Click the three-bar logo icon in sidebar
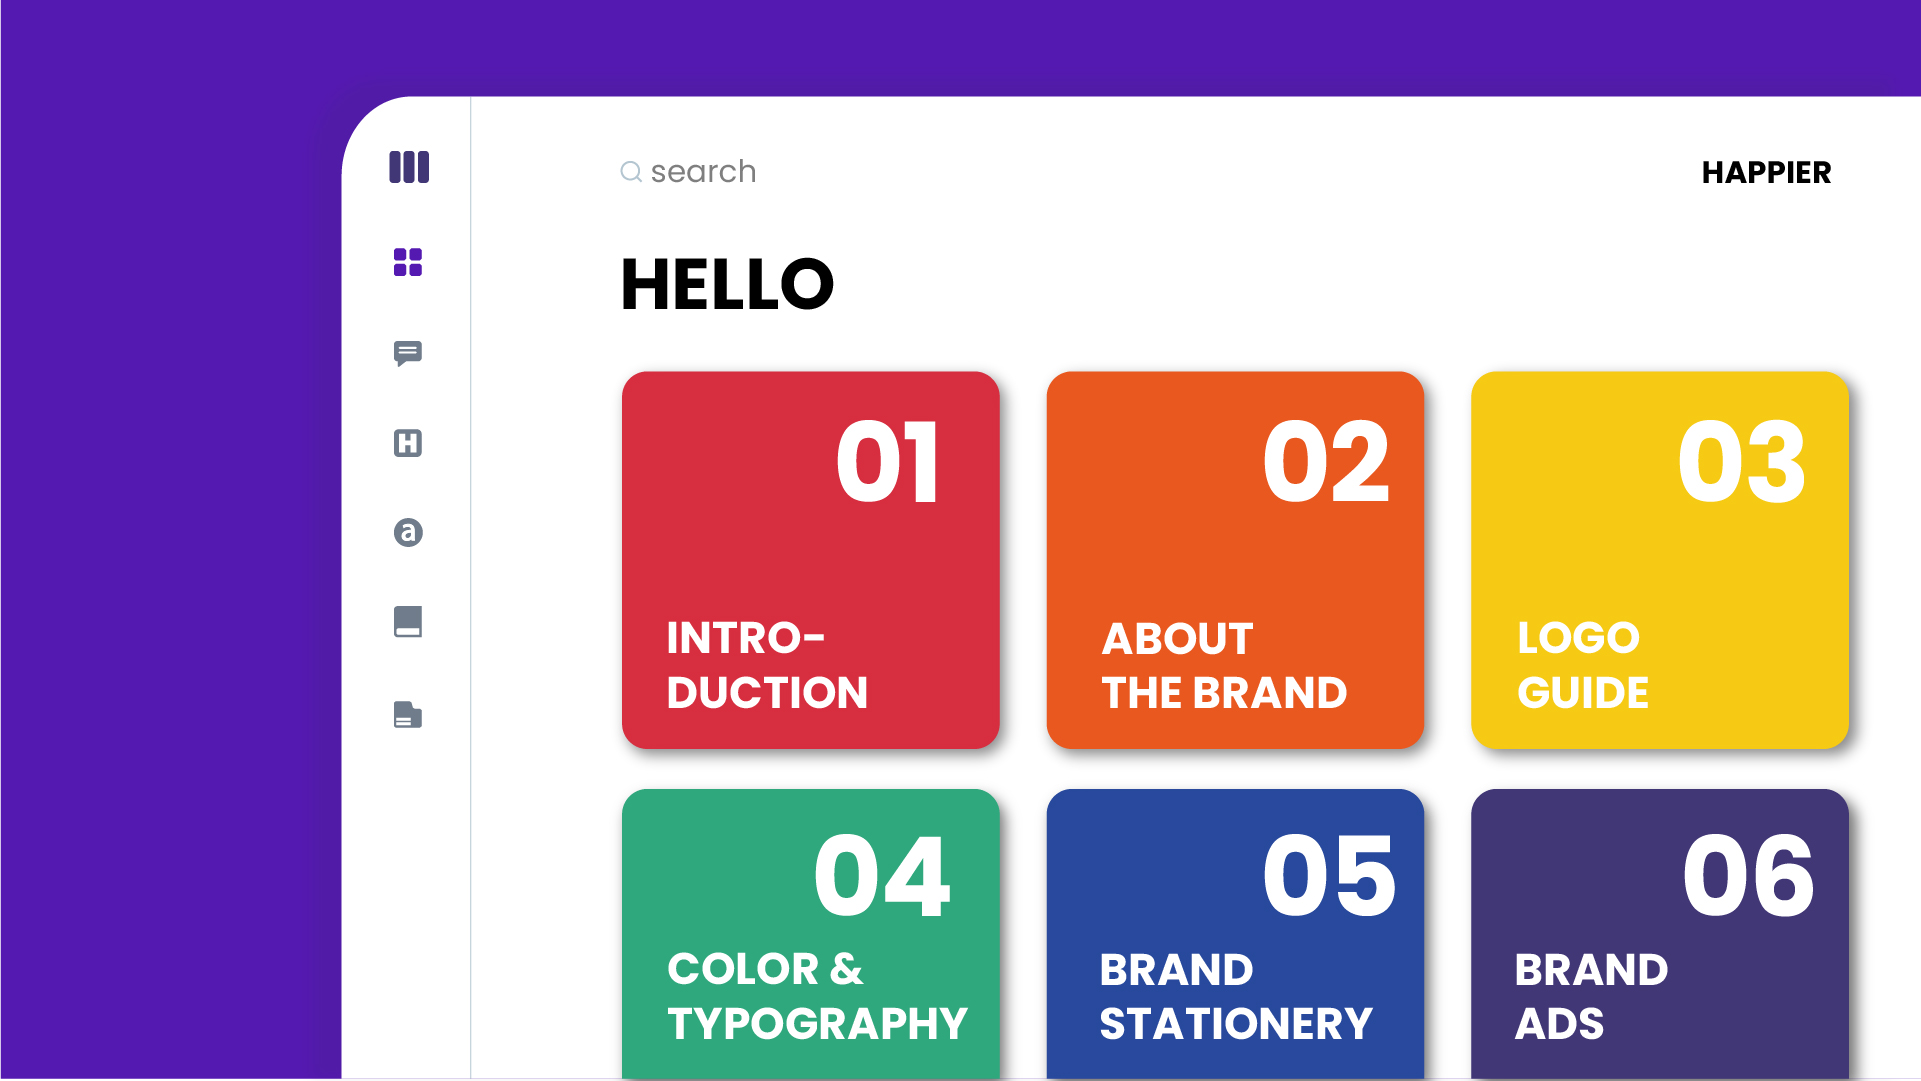 [x=409, y=167]
